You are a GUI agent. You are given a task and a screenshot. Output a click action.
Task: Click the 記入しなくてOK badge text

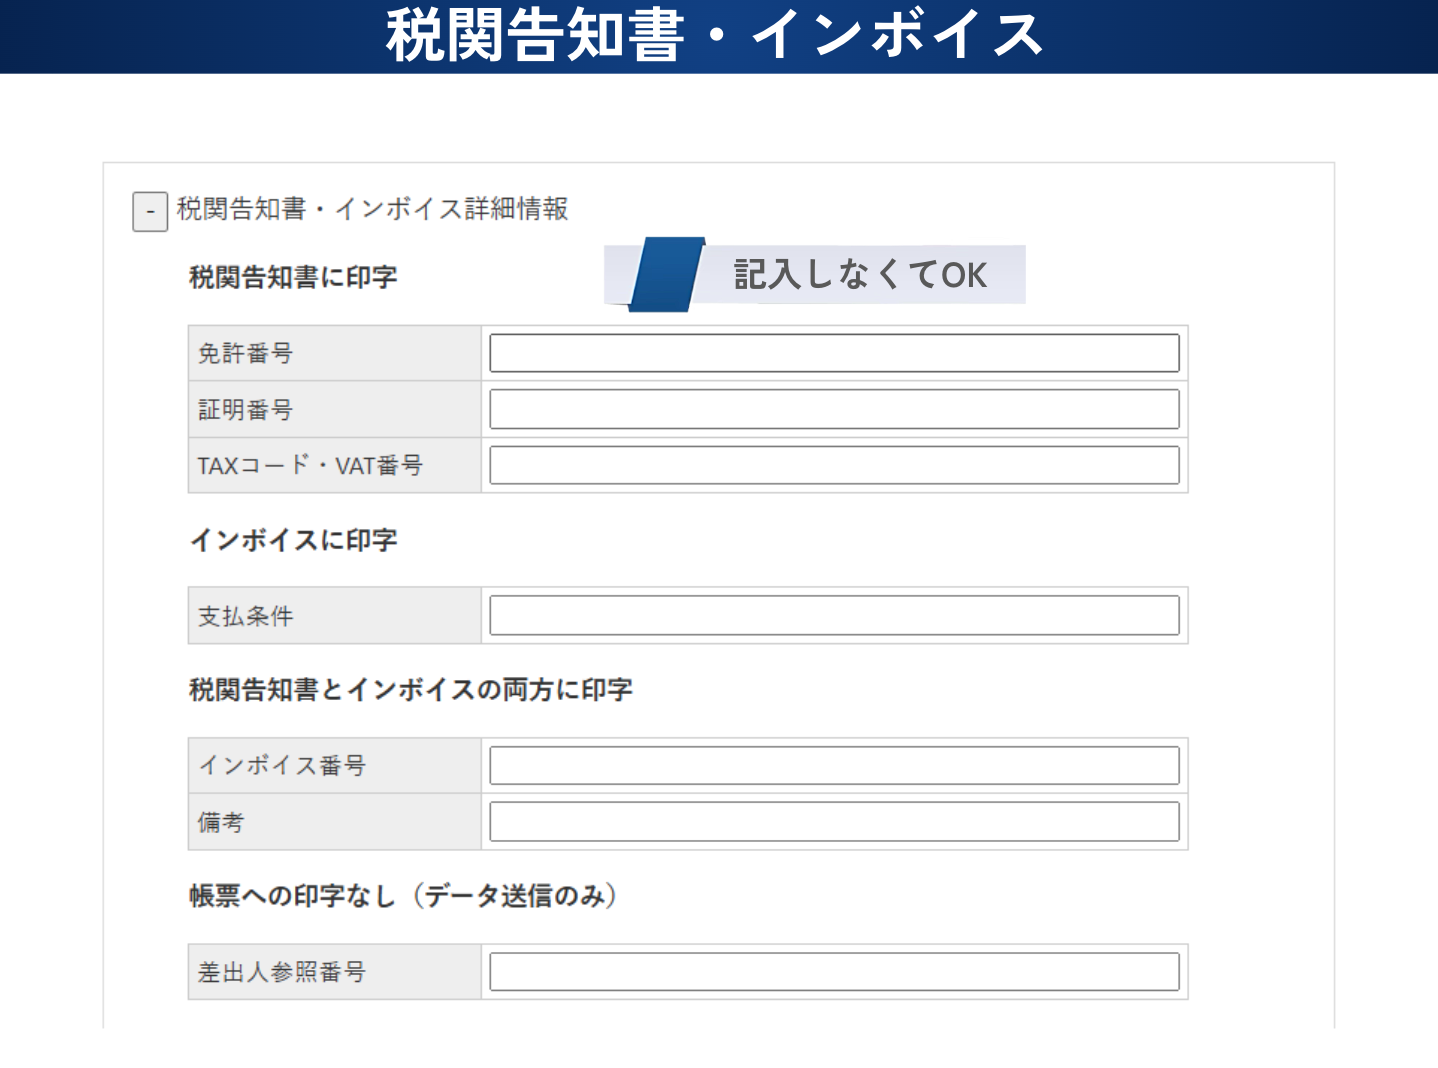point(860,275)
